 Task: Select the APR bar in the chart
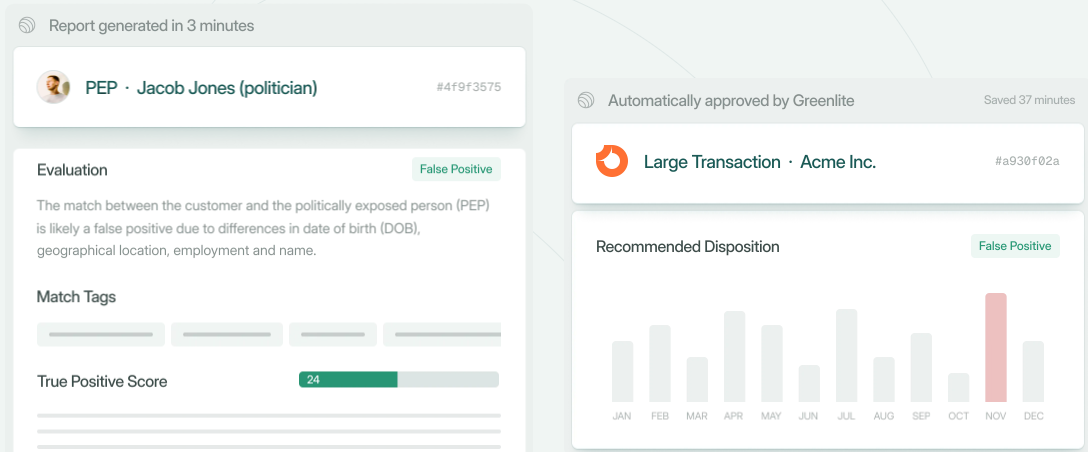(x=734, y=356)
